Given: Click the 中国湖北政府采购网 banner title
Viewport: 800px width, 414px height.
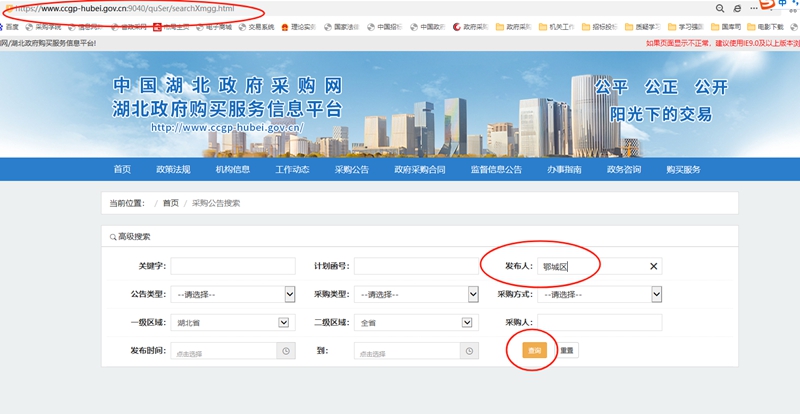Looking at the screenshot, I should [228, 85].
